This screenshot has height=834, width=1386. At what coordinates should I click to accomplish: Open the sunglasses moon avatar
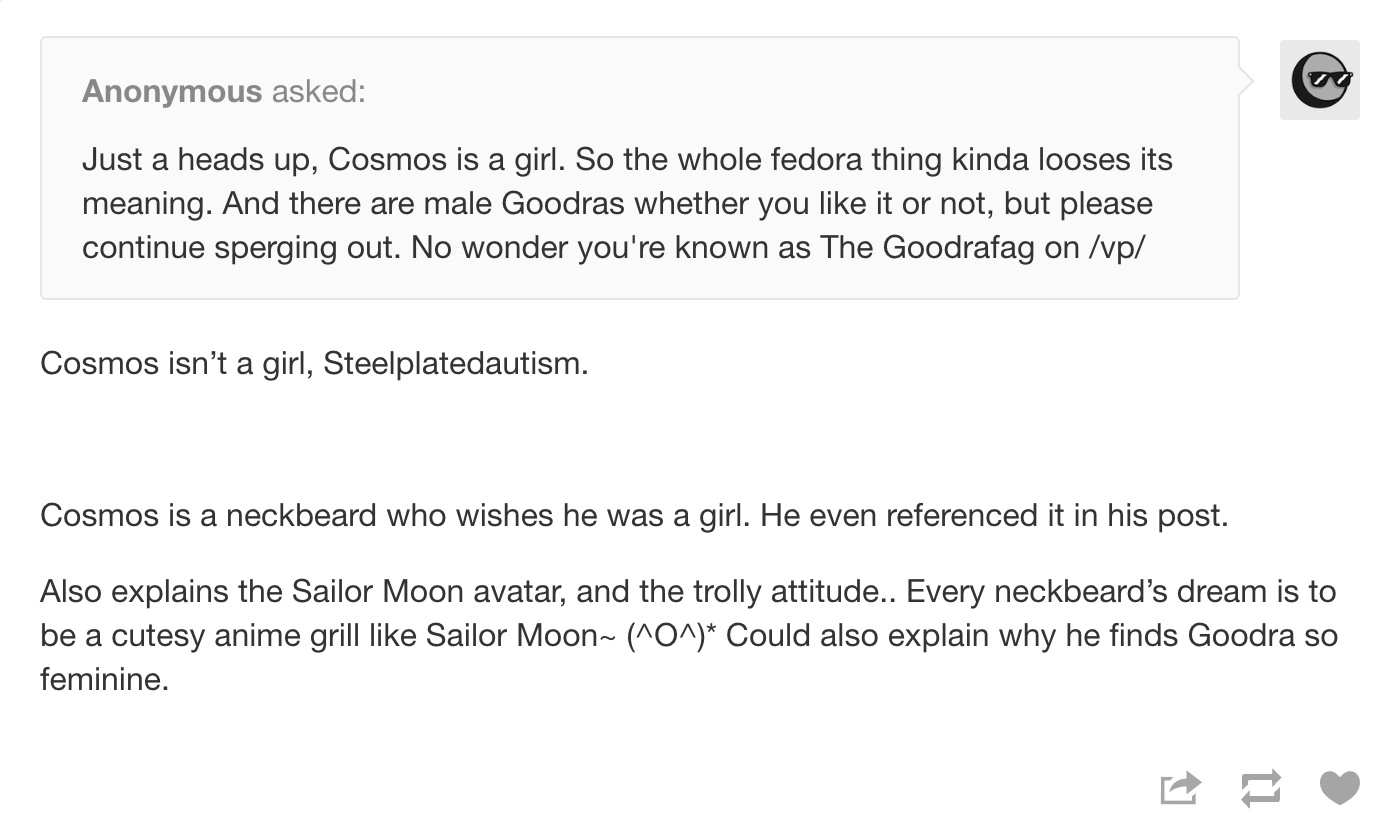1320,80
